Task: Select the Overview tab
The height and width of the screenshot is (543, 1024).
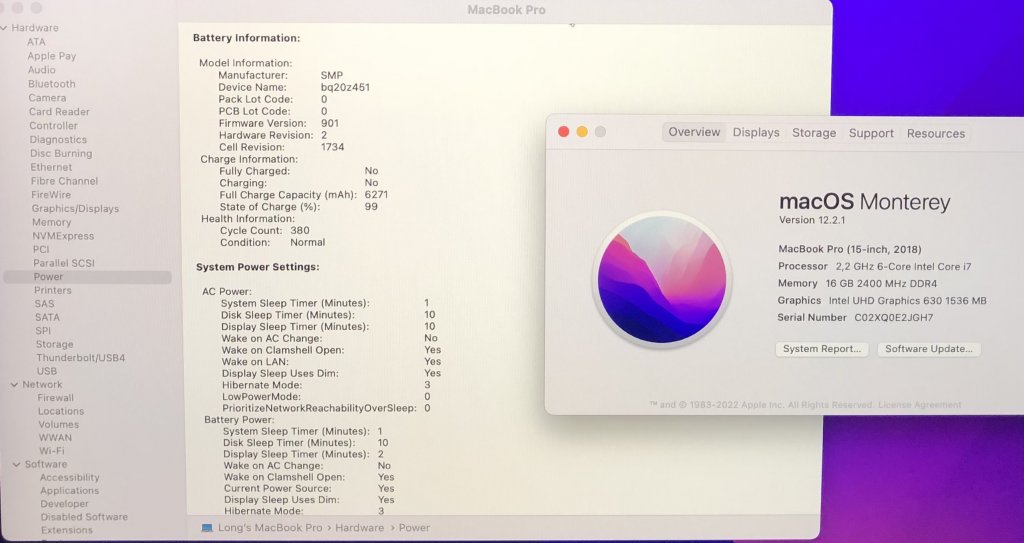Action: tap(694, 132)
